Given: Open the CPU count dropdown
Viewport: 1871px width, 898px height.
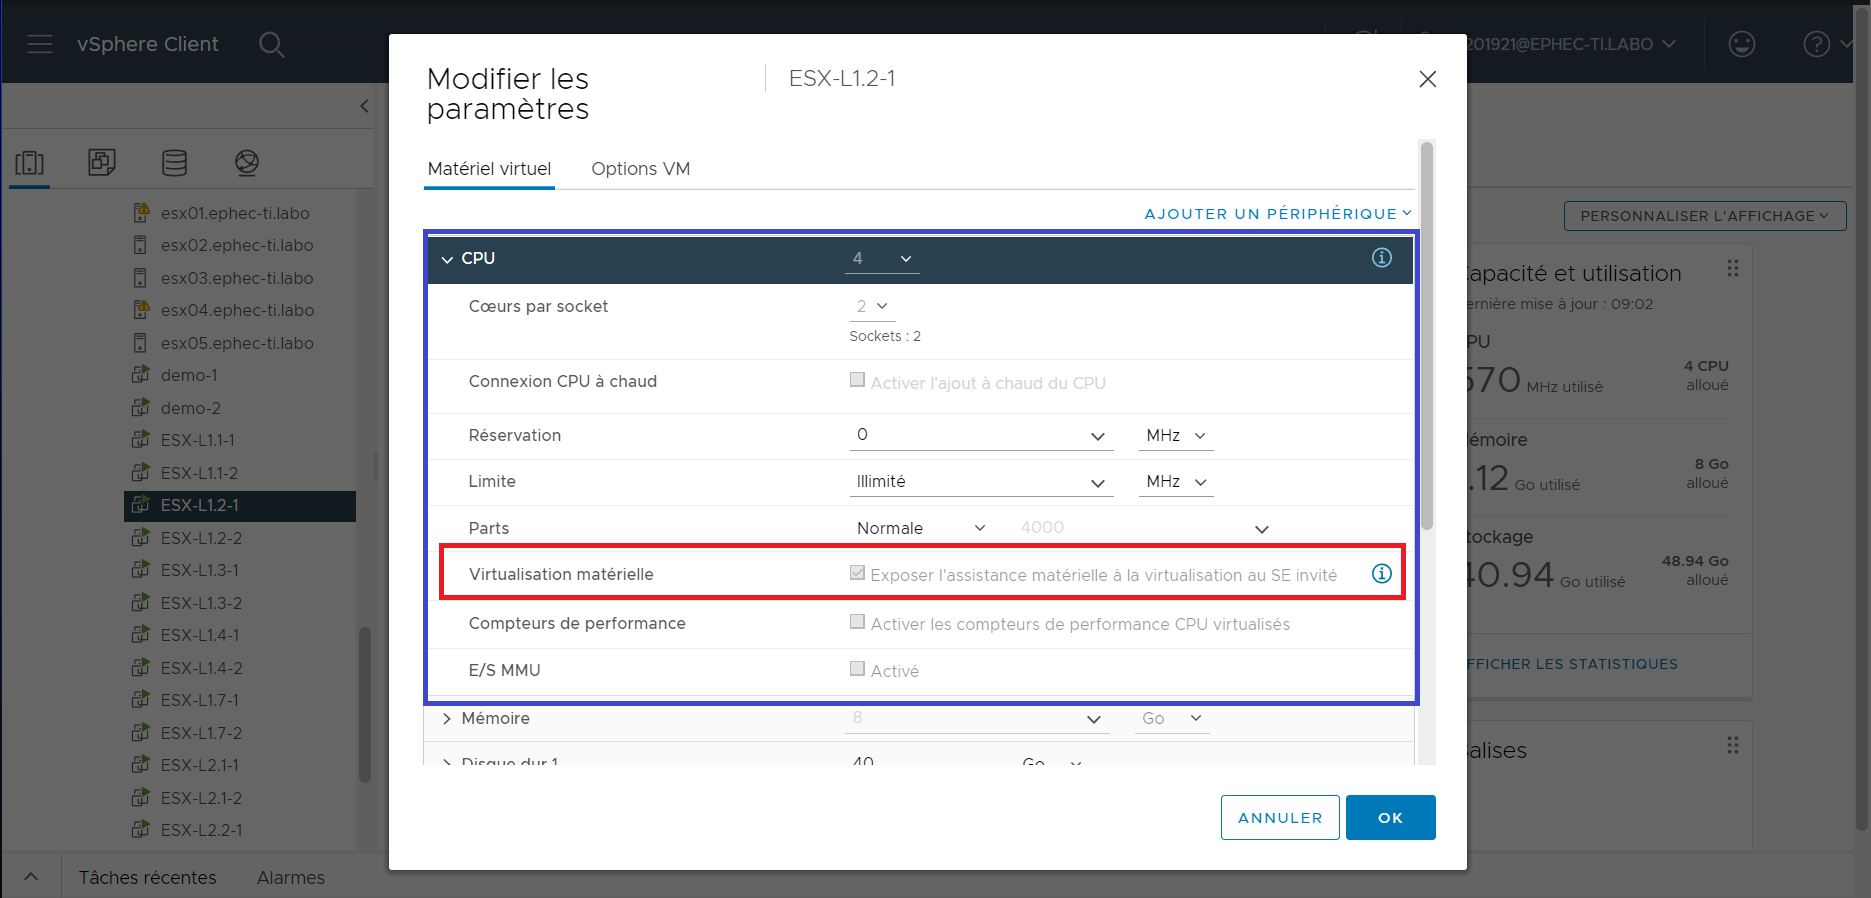Looking at the screenshot, I should [882, 259].
